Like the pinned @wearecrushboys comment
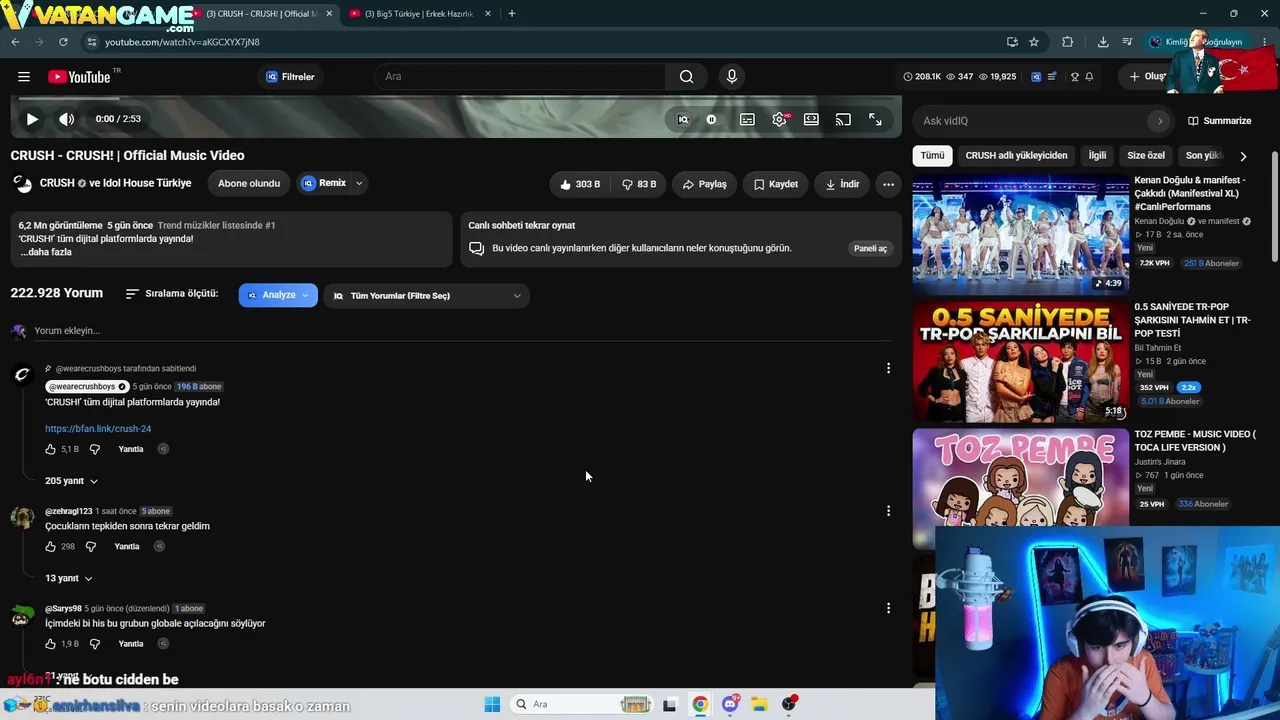Screen dimensions: 1280x720 pyautogui.click(x=51, y=449)
